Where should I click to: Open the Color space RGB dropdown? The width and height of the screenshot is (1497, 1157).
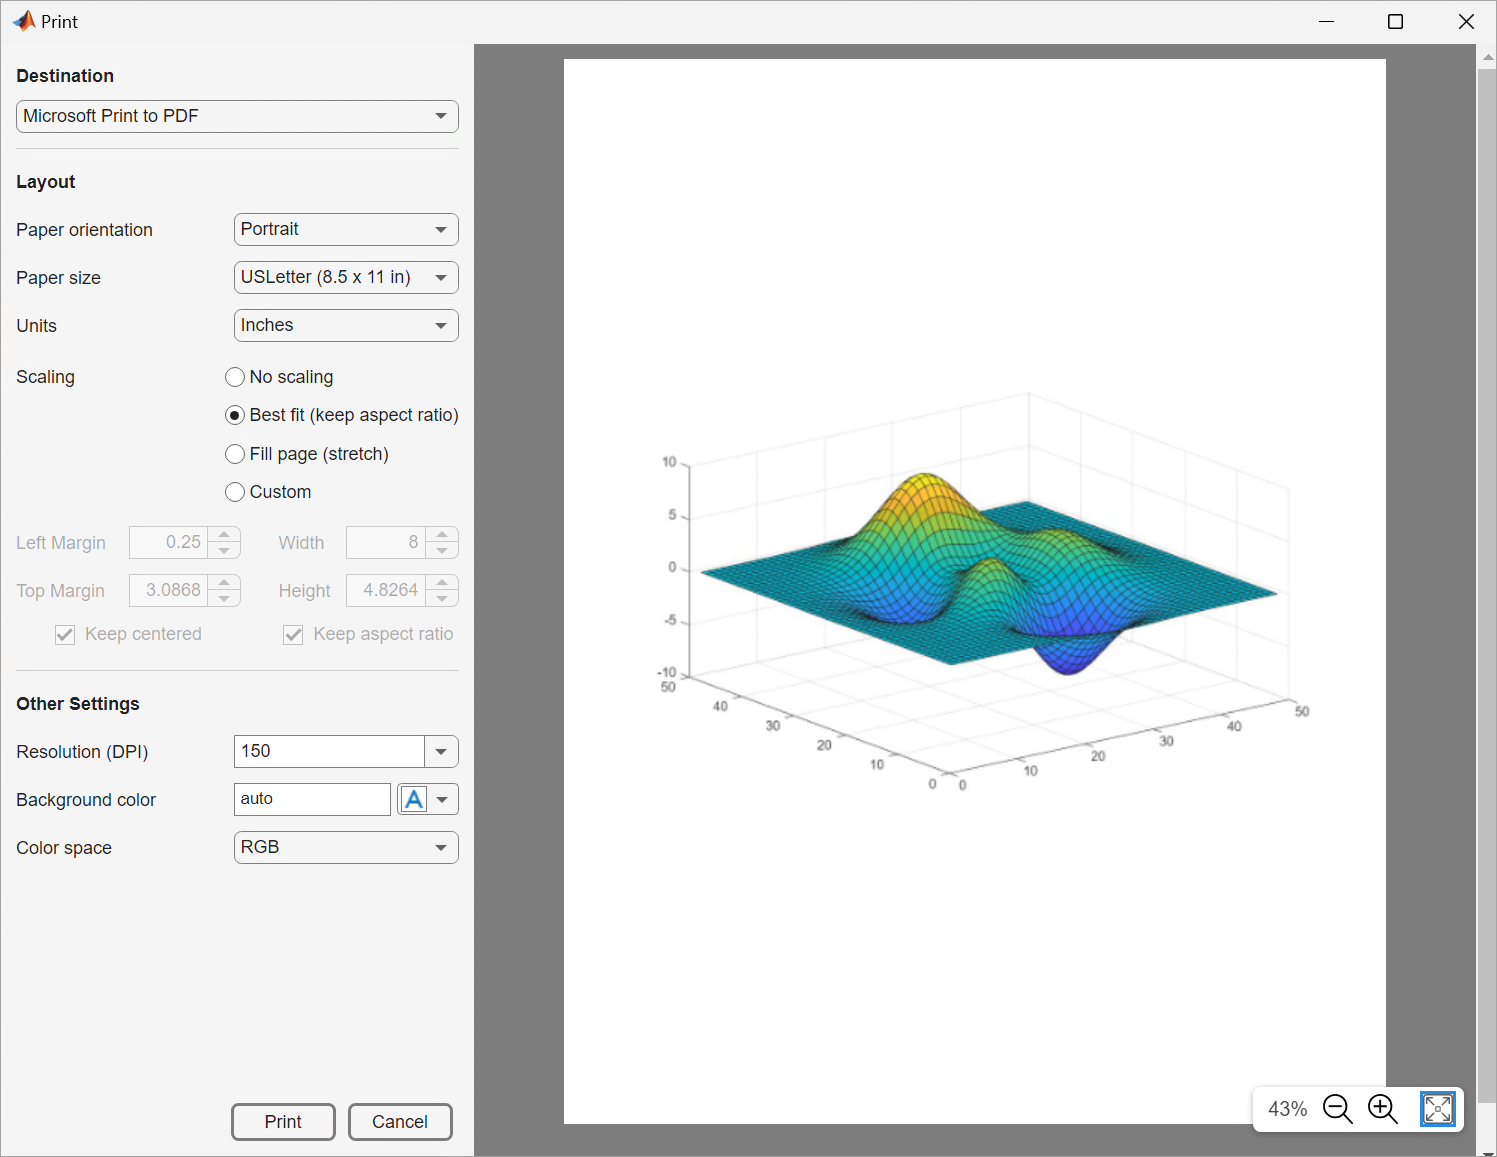pyautogui.click(x=346, y=848)
